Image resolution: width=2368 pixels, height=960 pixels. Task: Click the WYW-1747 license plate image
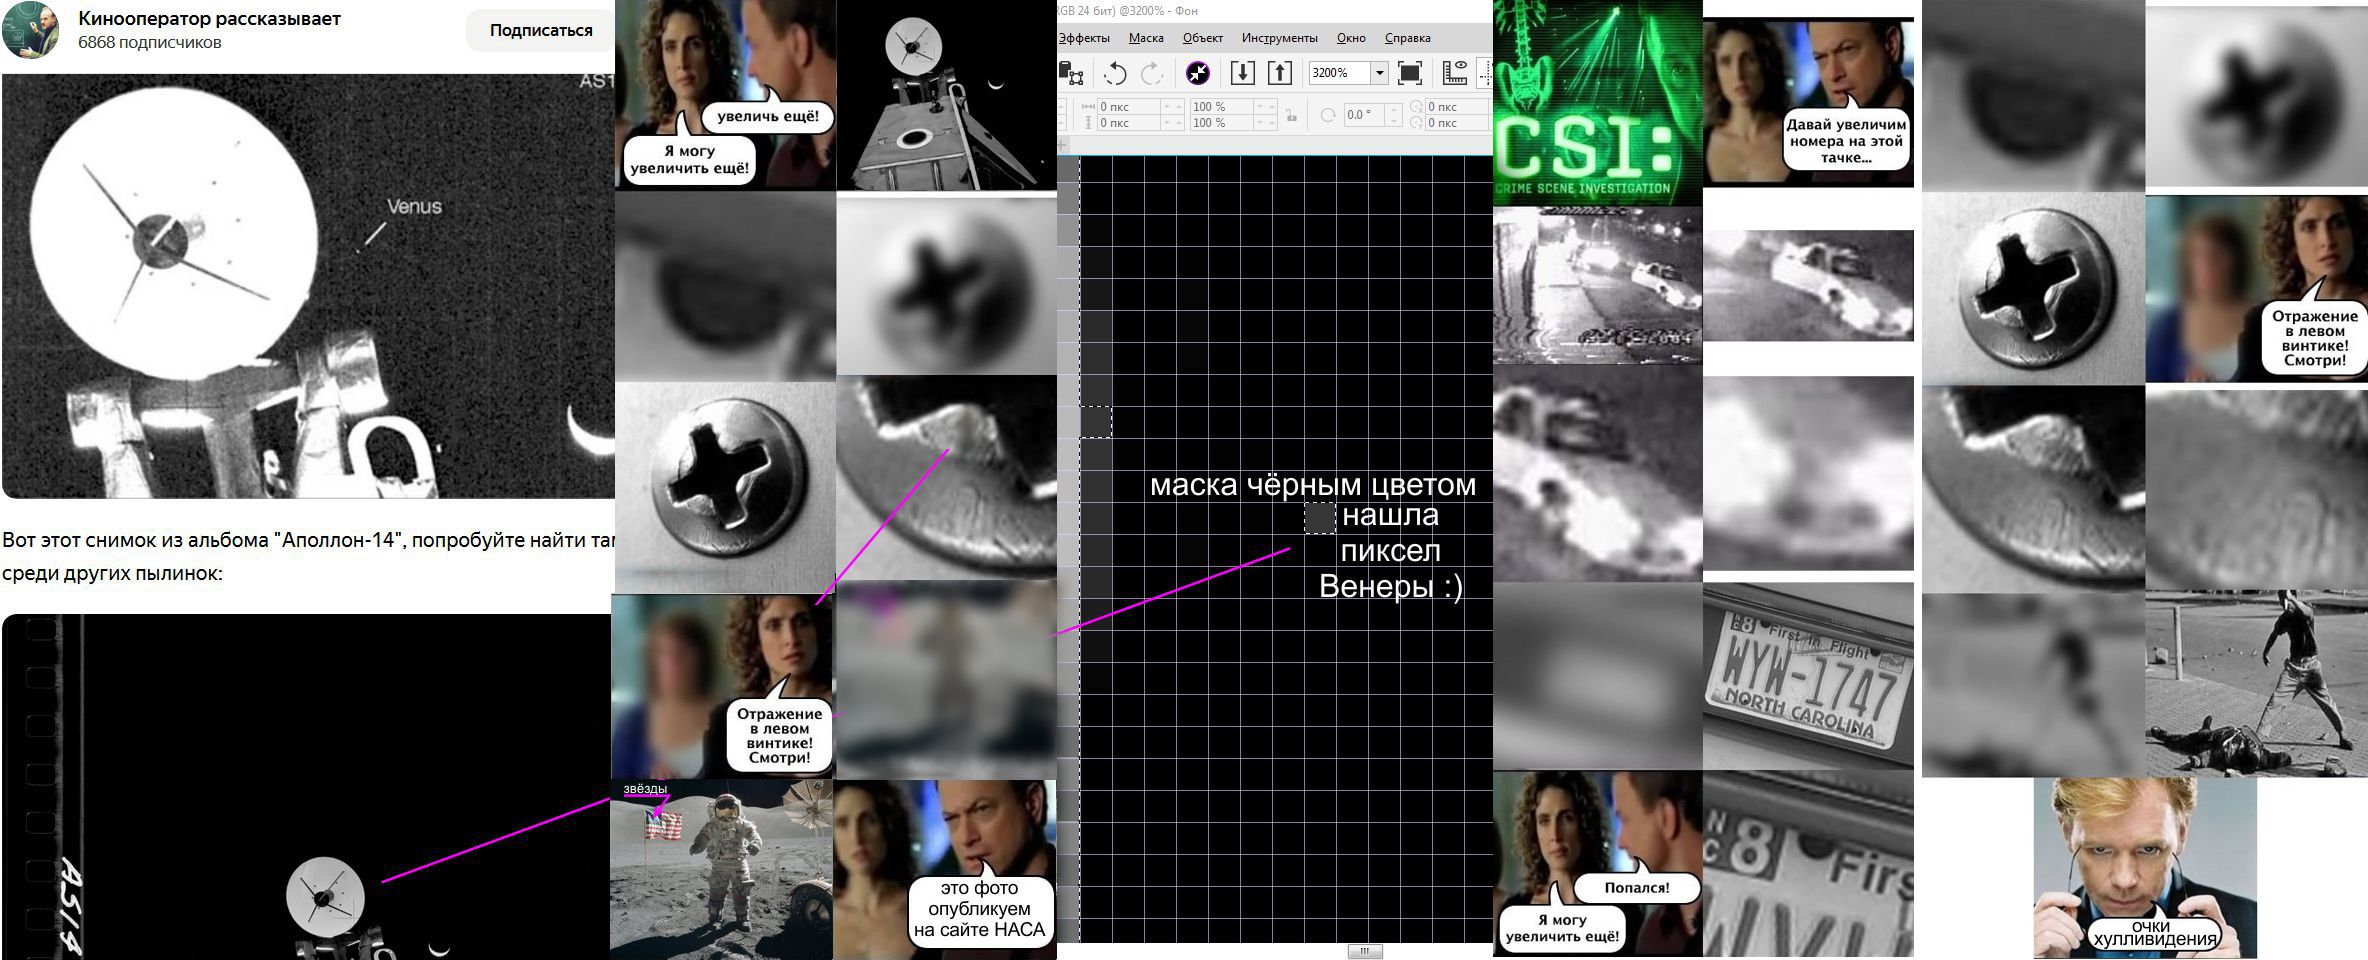(x=1808, y=676)
